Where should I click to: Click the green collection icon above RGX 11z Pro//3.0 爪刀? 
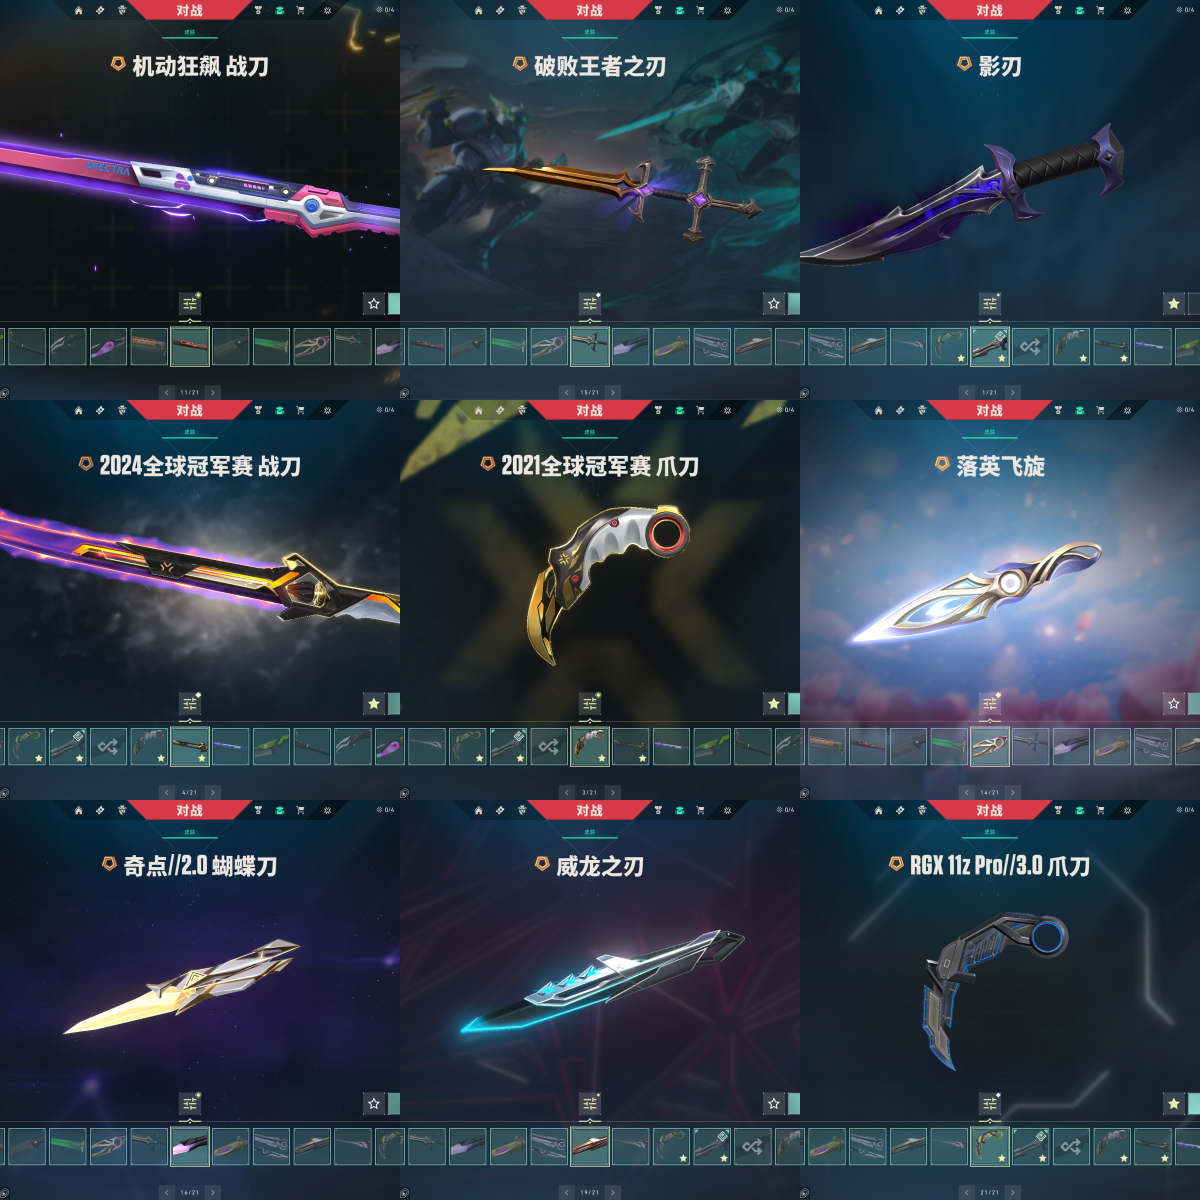[1079, 810]
